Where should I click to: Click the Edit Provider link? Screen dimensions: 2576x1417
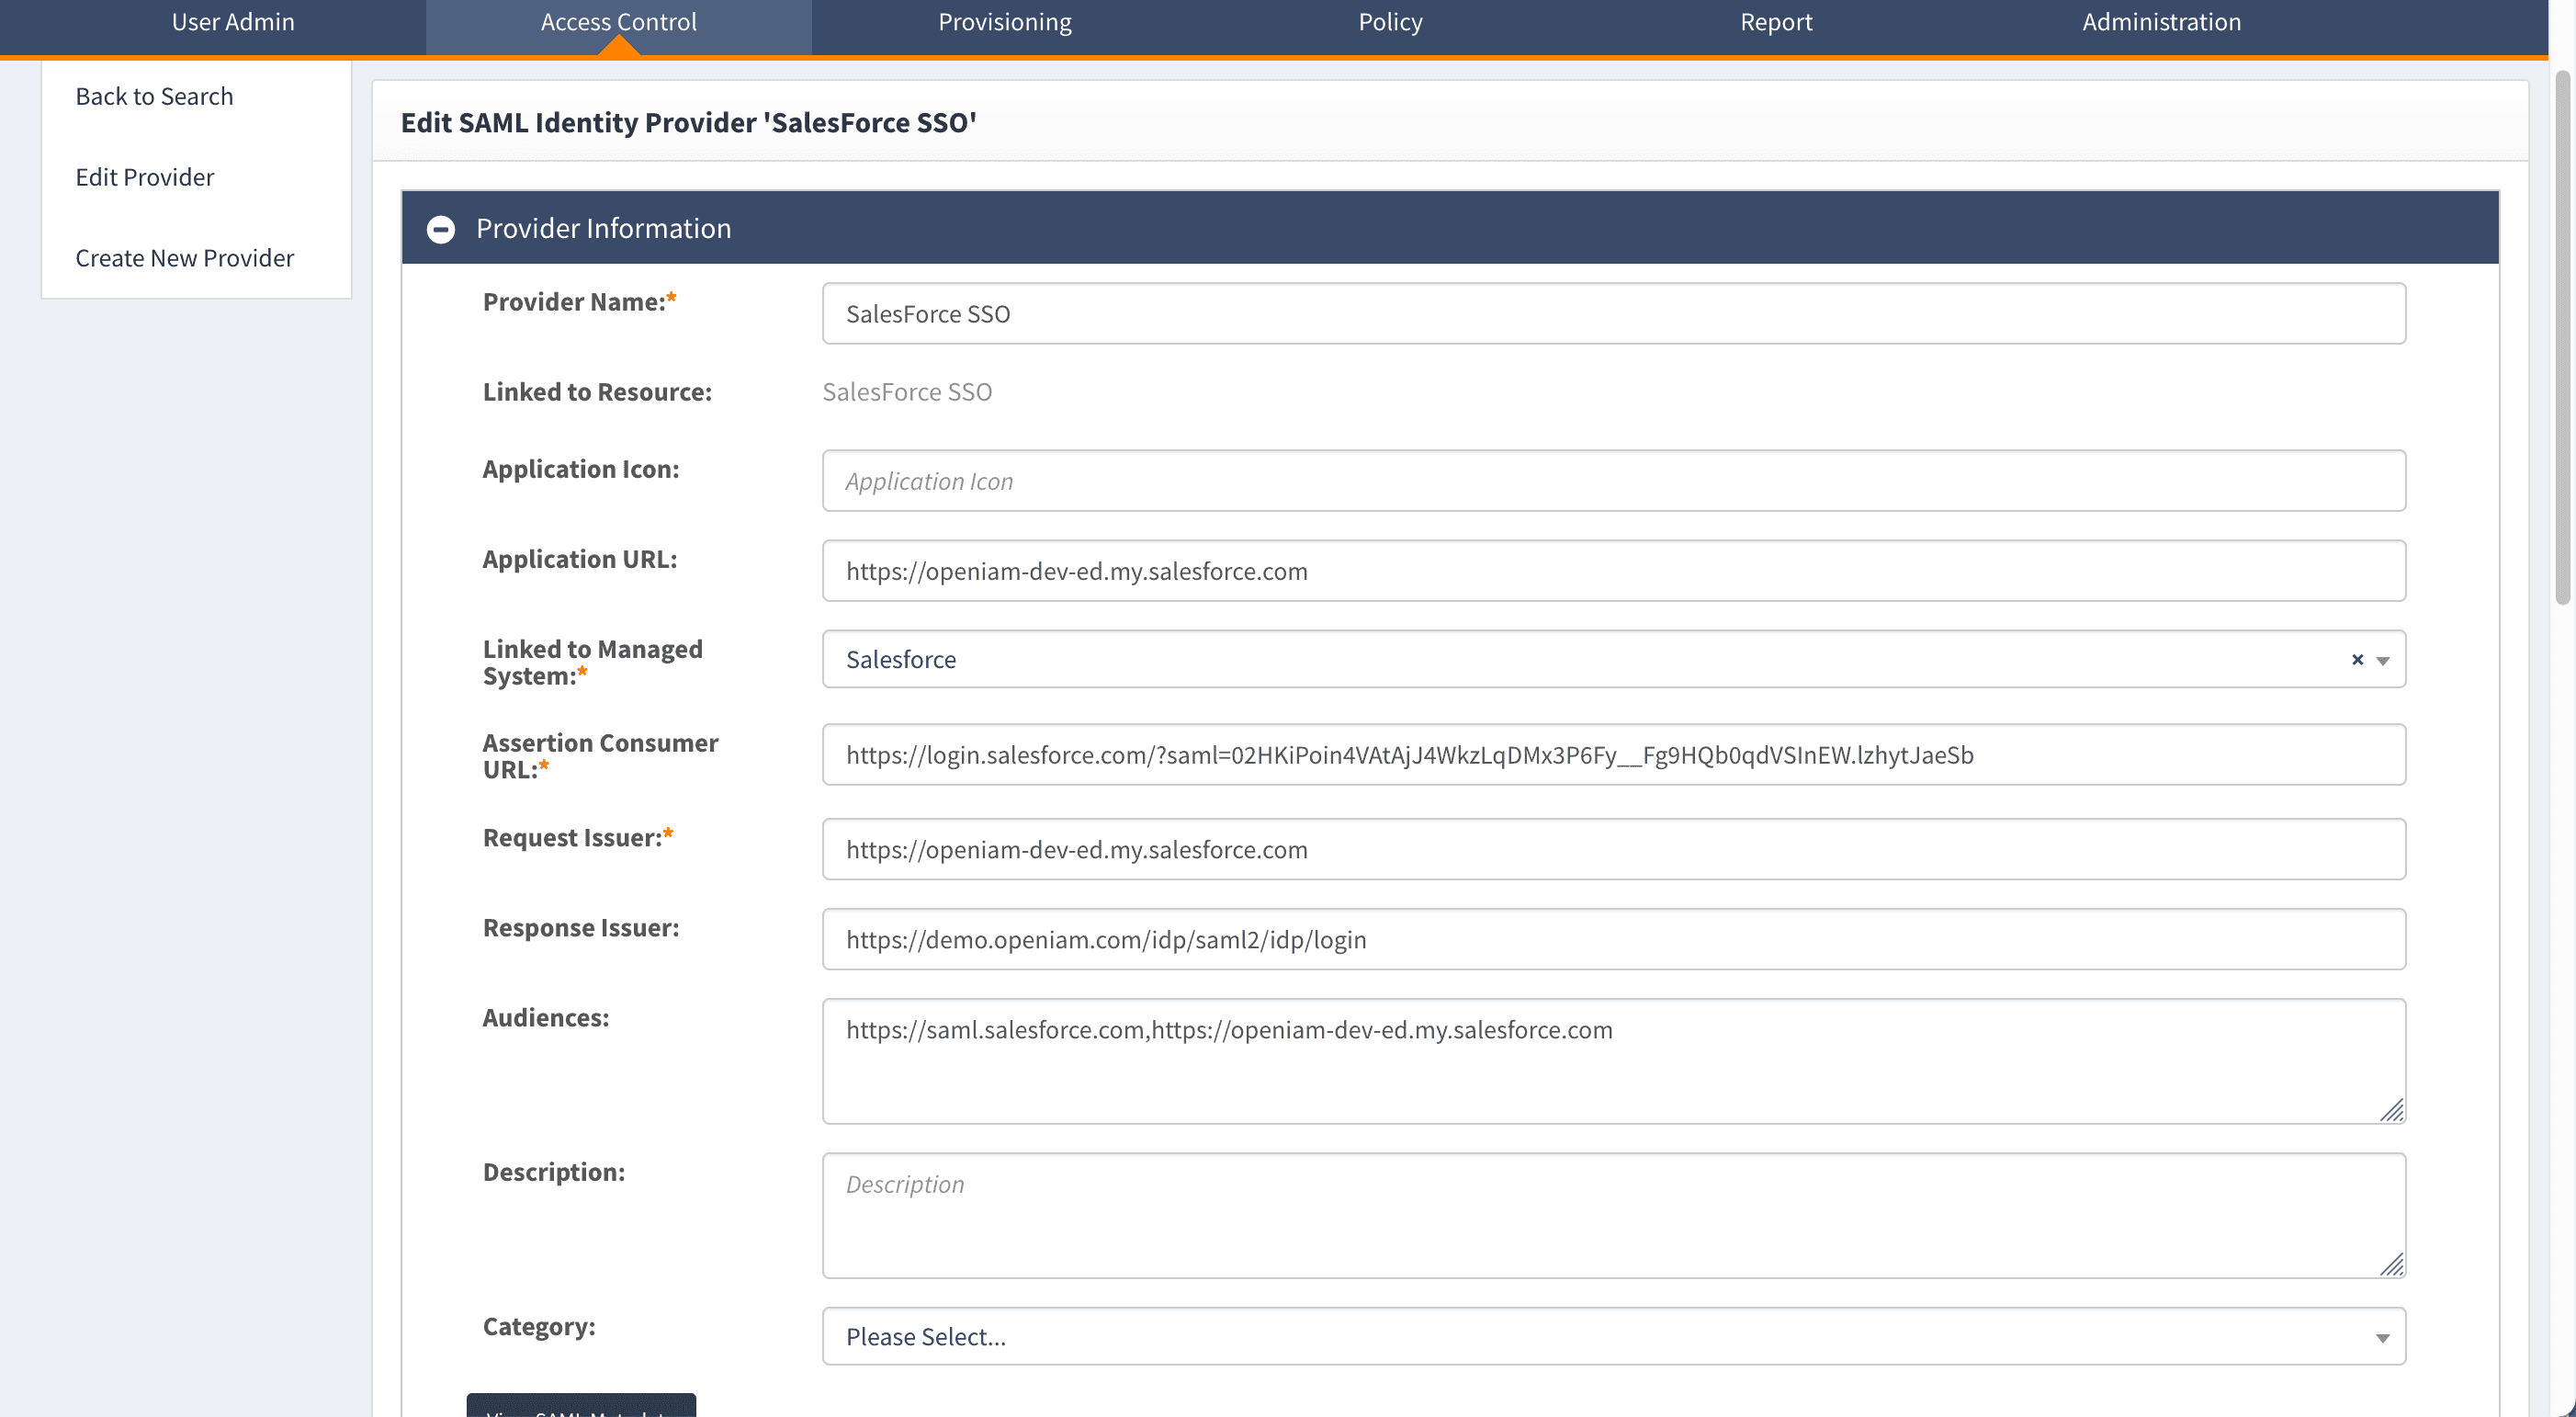point(145,177)
